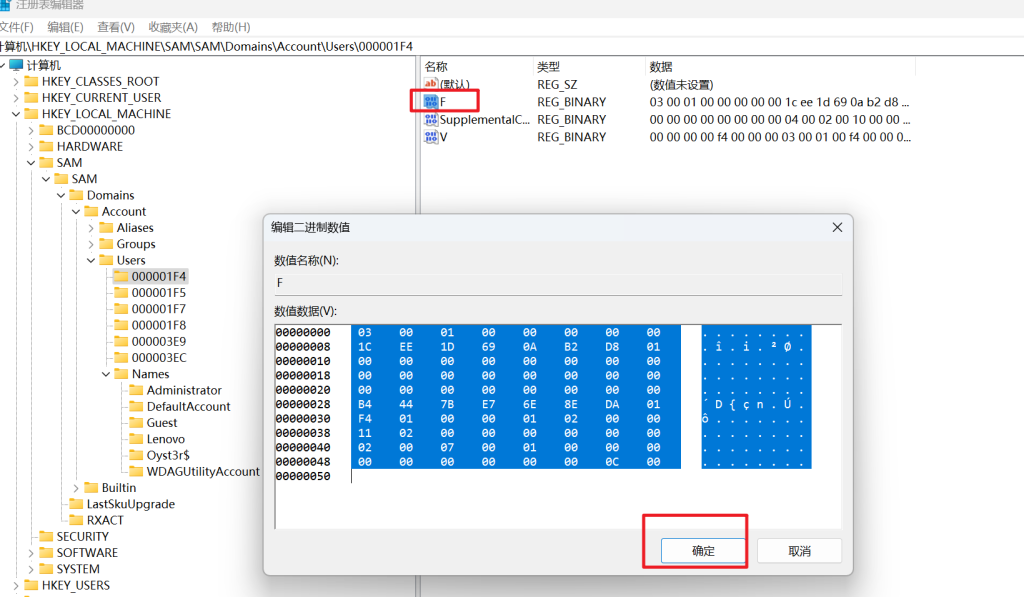Collapse the Users tree node
The image size is (1024, 597).
(91, 260)
